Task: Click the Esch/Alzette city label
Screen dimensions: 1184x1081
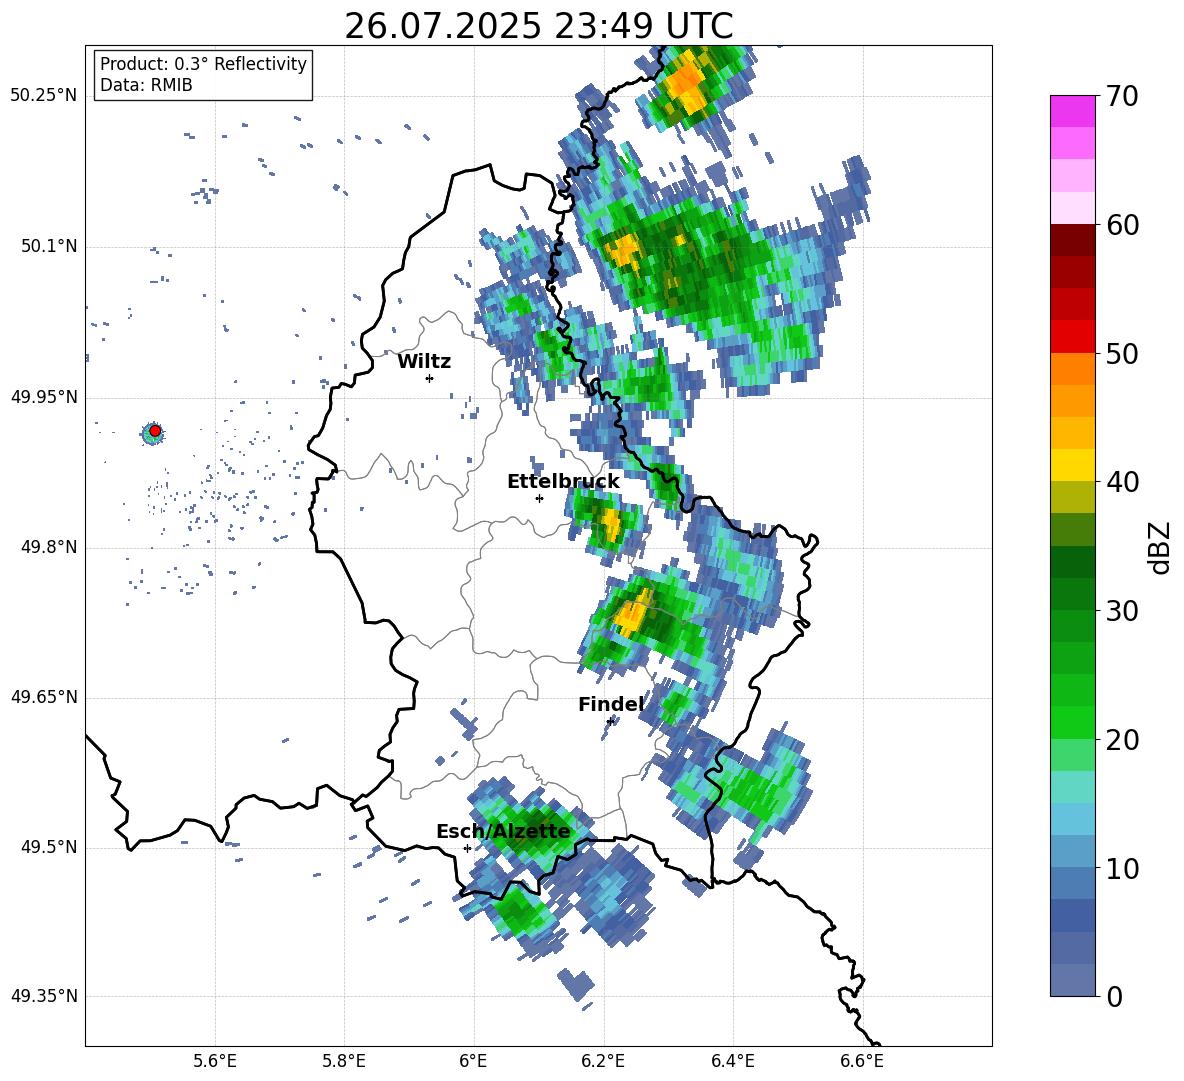Action: [503, 832]
